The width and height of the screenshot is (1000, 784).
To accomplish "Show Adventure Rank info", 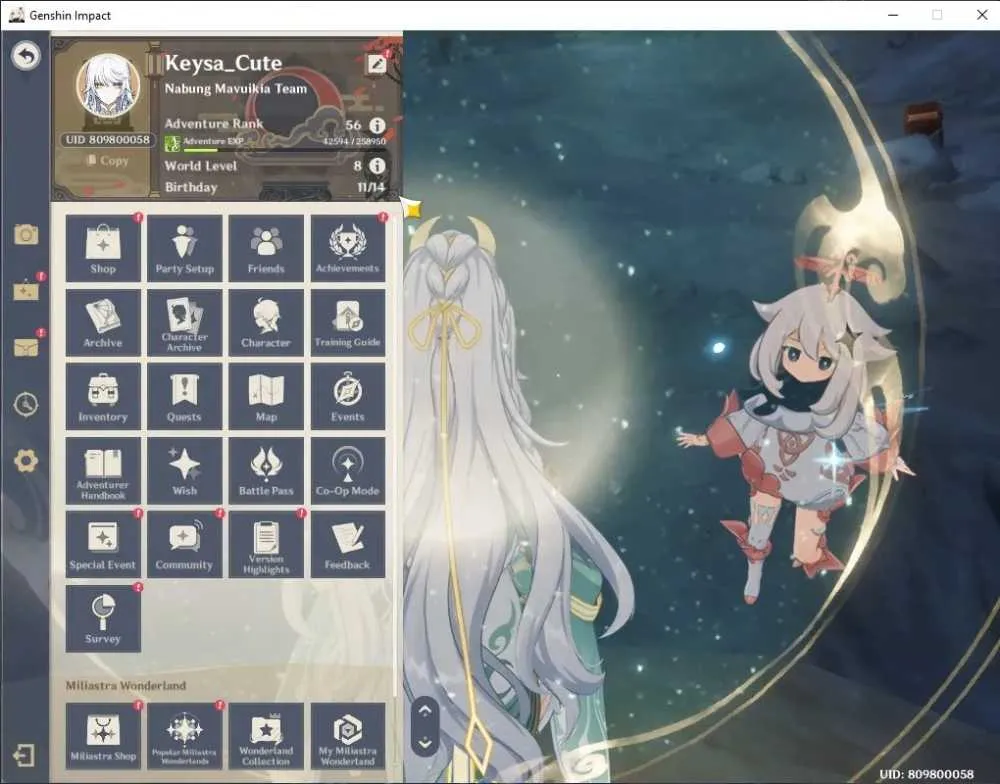I will 378,125.
